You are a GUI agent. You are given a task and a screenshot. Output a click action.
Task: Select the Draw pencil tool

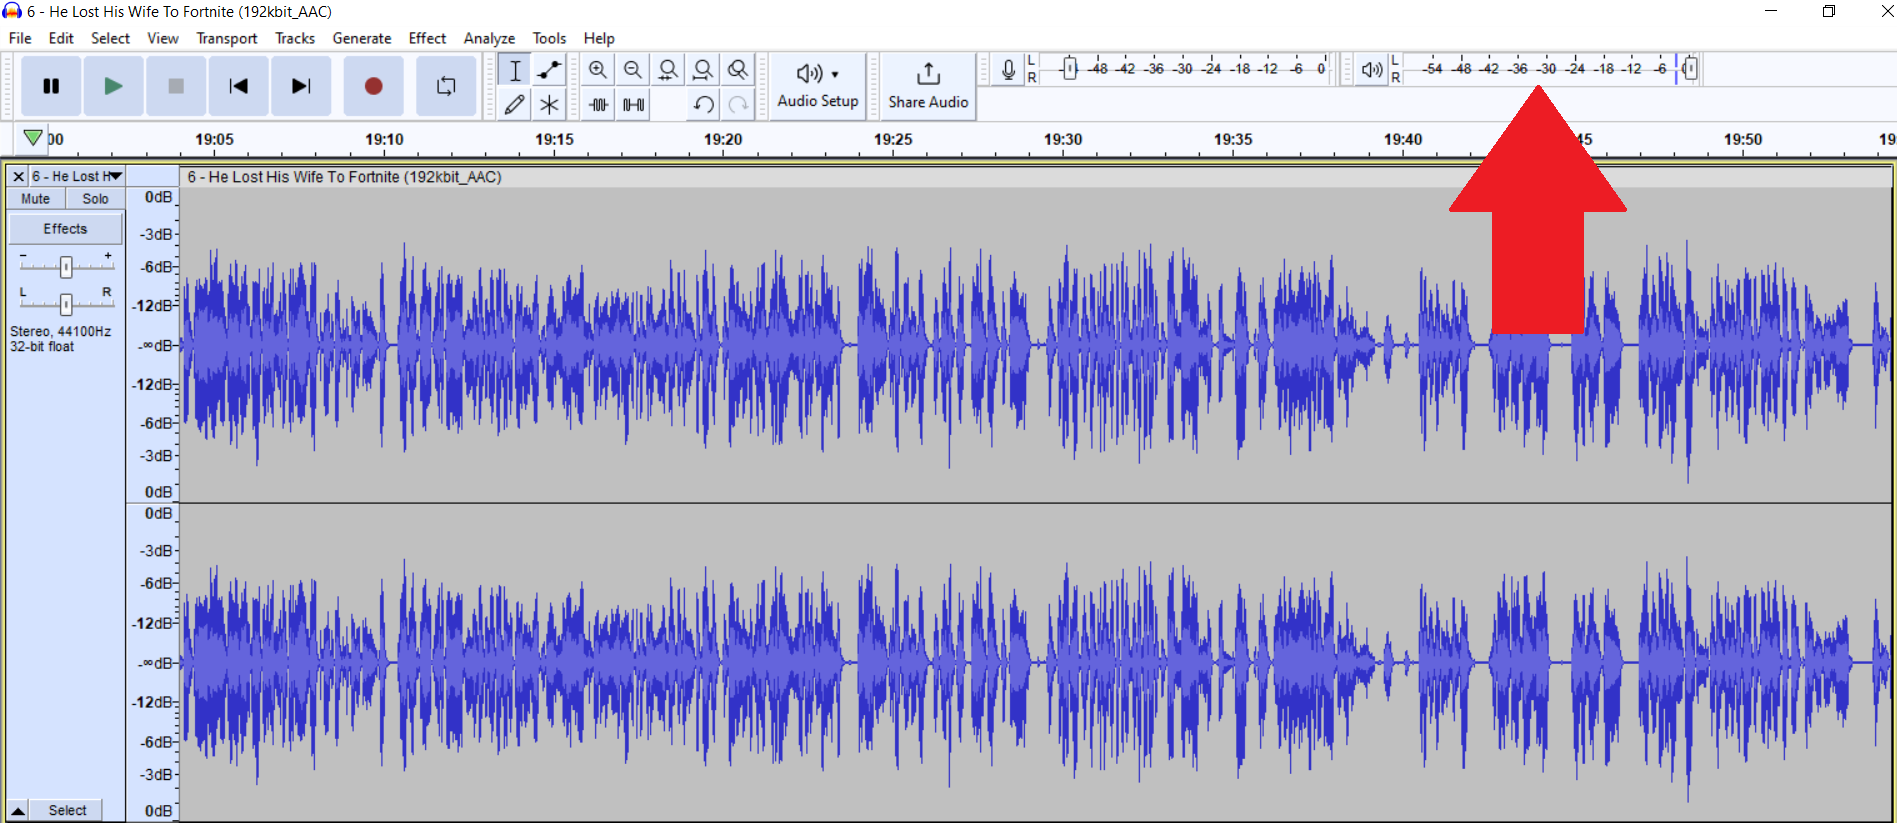(515, 104)
